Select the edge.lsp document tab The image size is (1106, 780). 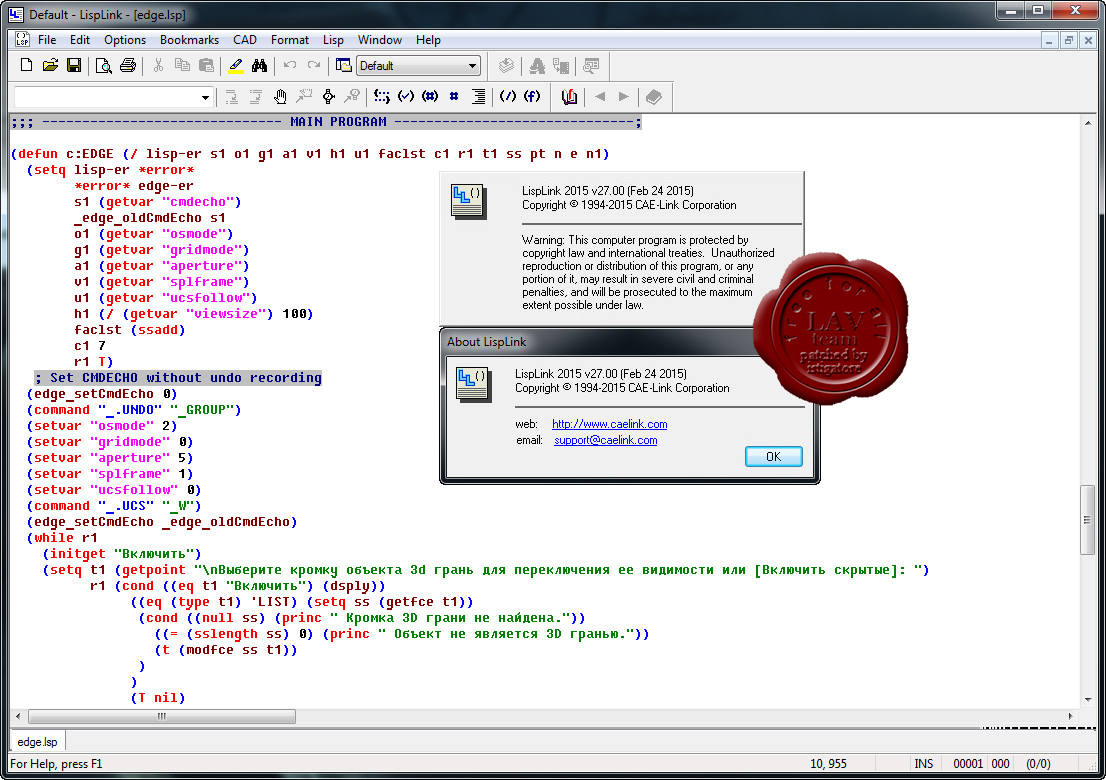(37, 741)
